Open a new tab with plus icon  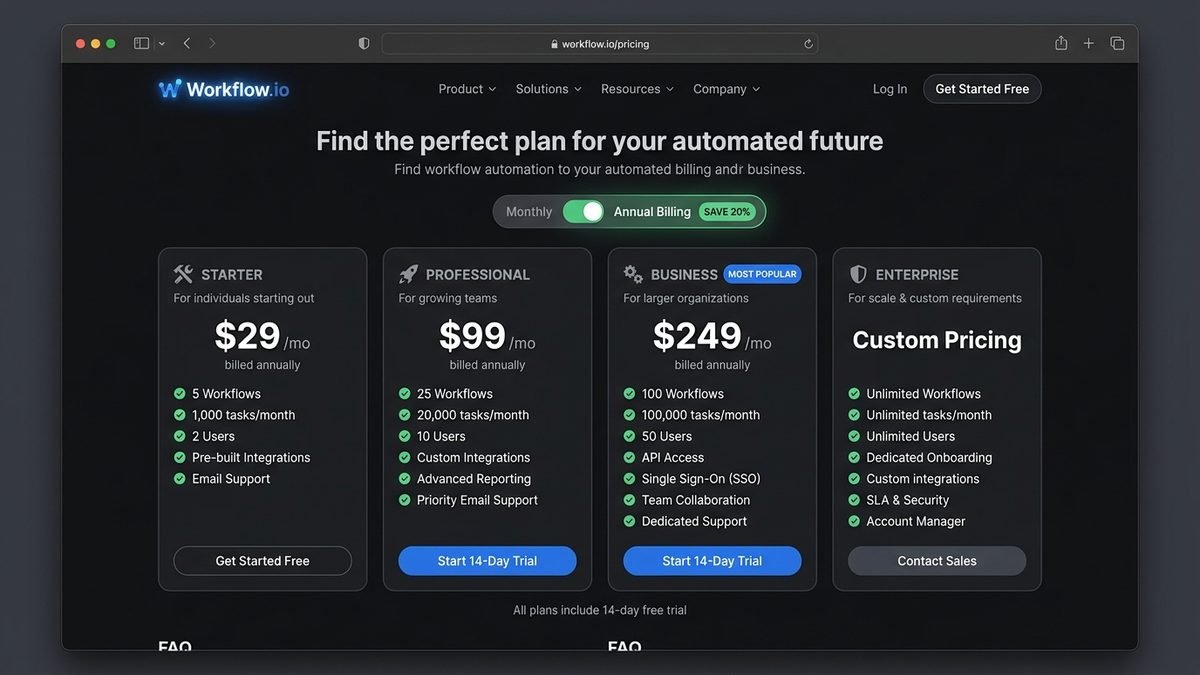point(1089,43)
